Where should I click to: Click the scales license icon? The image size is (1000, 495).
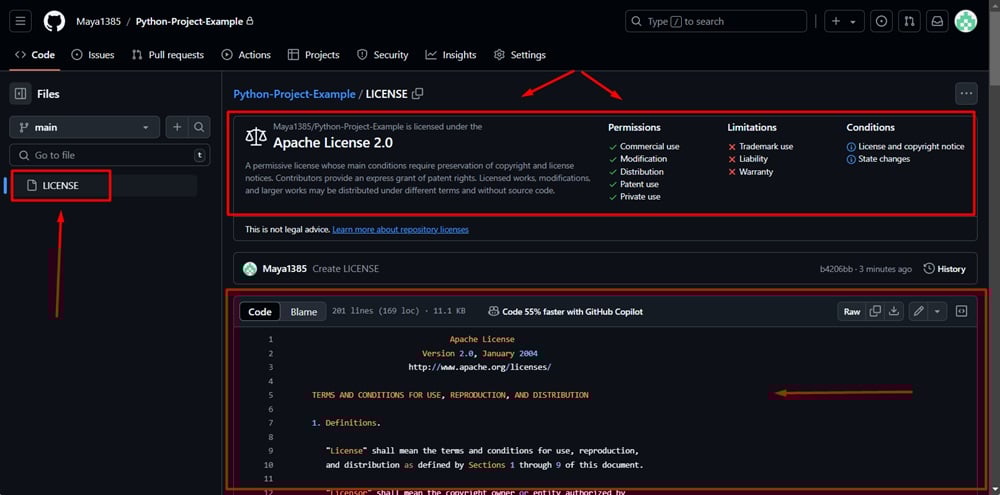254,137
